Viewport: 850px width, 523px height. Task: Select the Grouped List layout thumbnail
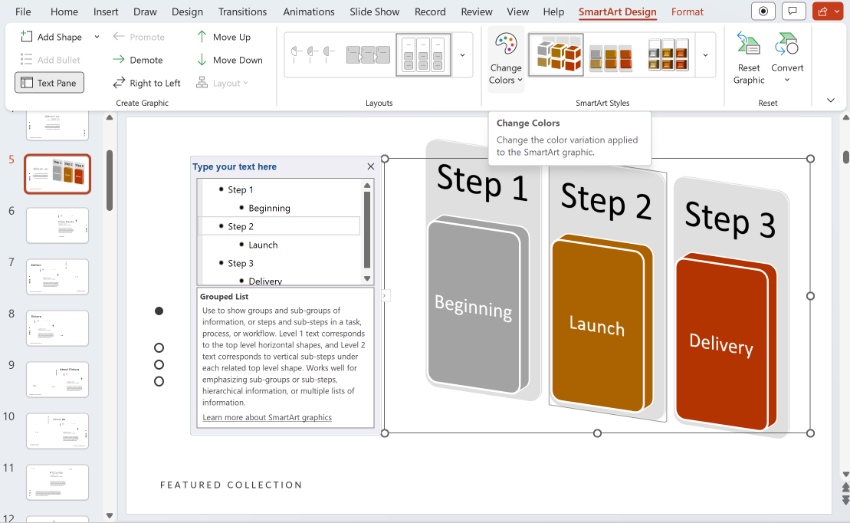point(423,54)
